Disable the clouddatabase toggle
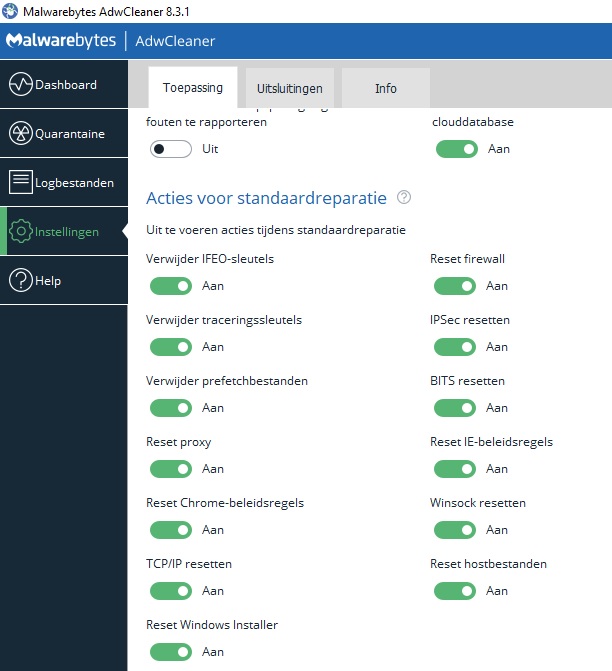Image resolution: width=612 pixels, height=671 pixels. tap(457, 149)
